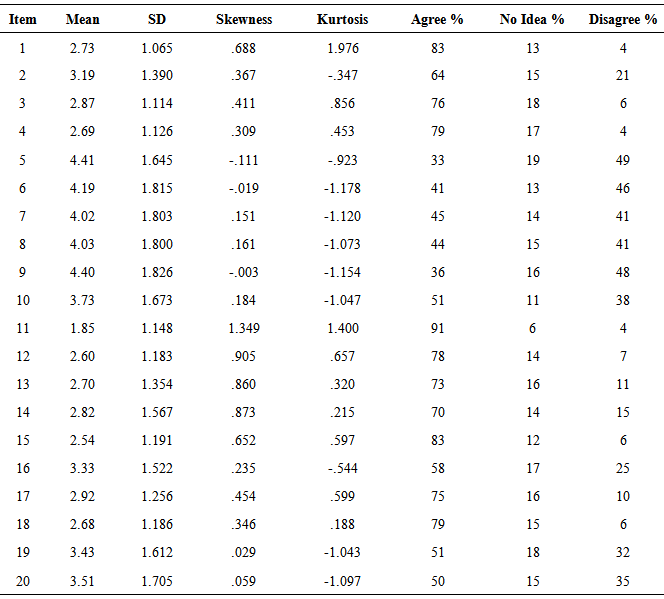Click the kurtosis value -1.178
Image resolution: width=664 pixels, height=599 pixels.
coord(342,188)
